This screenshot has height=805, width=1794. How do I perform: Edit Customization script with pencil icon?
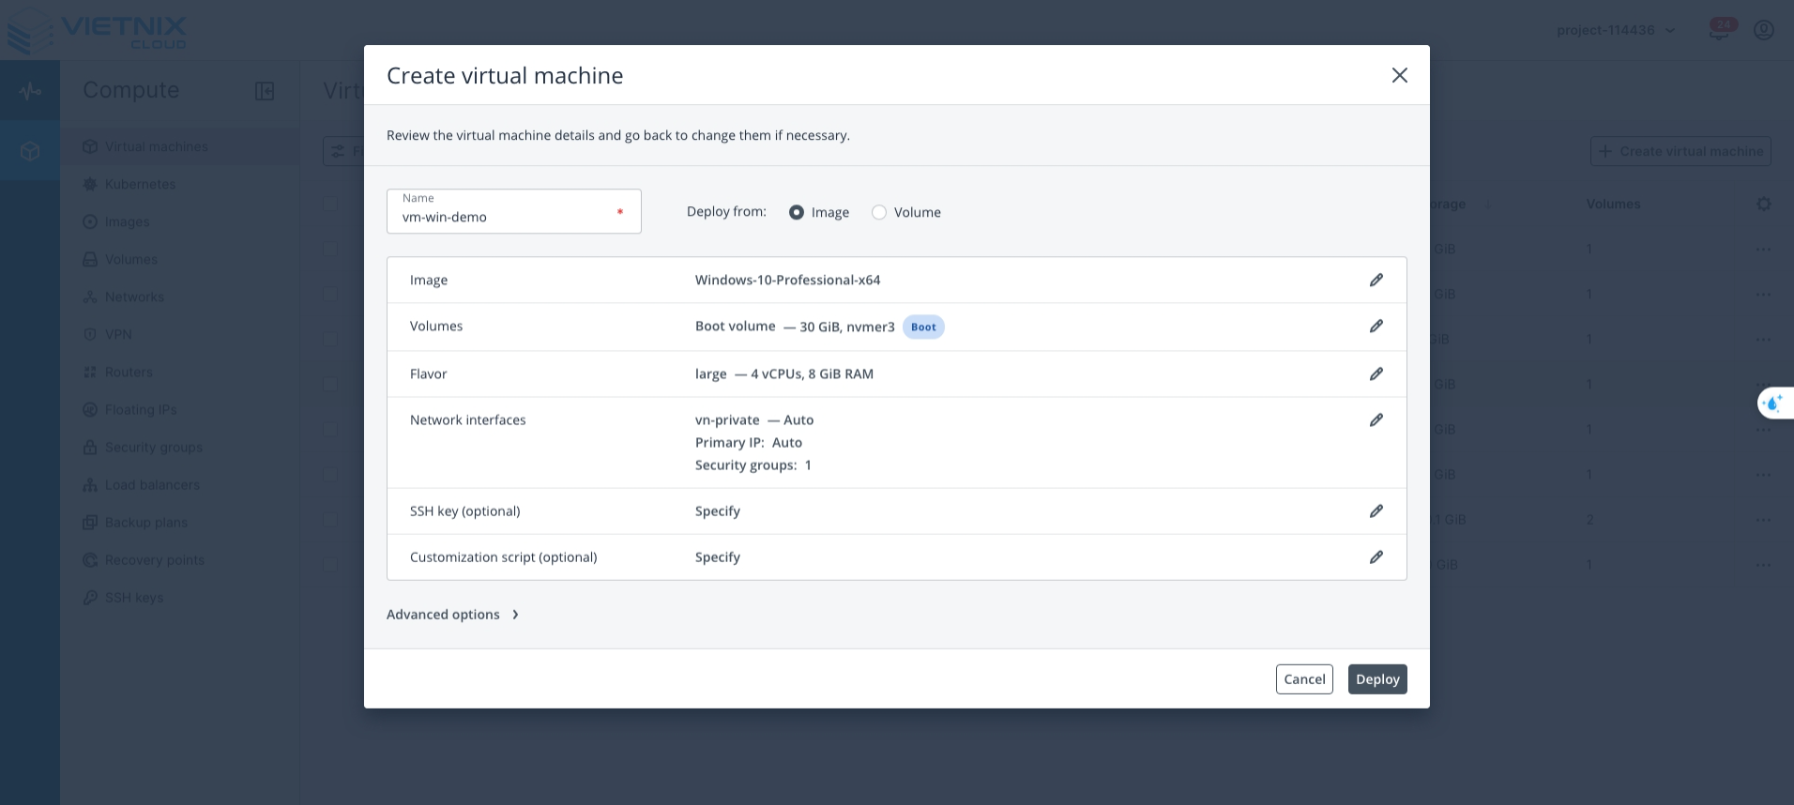click(1376, 557)
